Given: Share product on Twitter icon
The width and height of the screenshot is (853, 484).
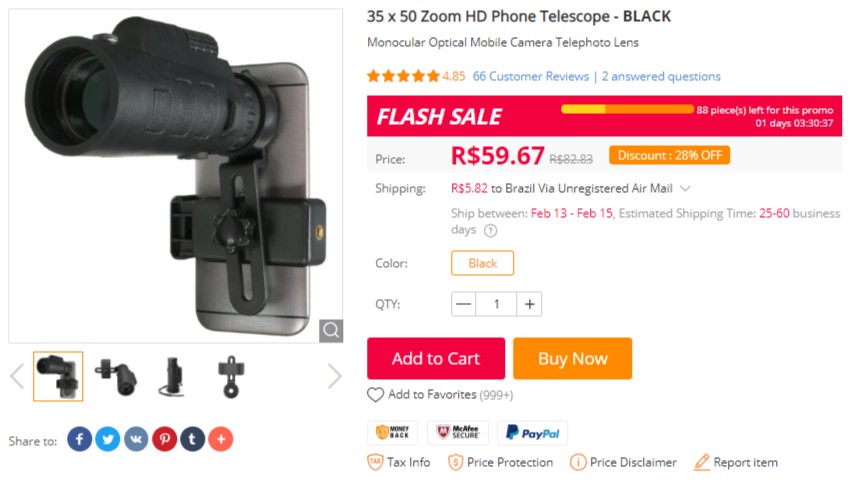Looking at the screenshot, I should (x=108, y=439).
